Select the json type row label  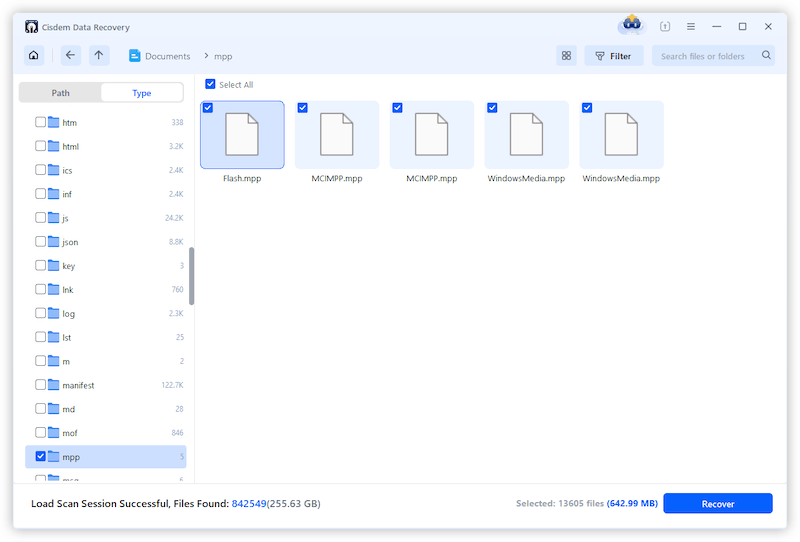[x=70, y=242]
